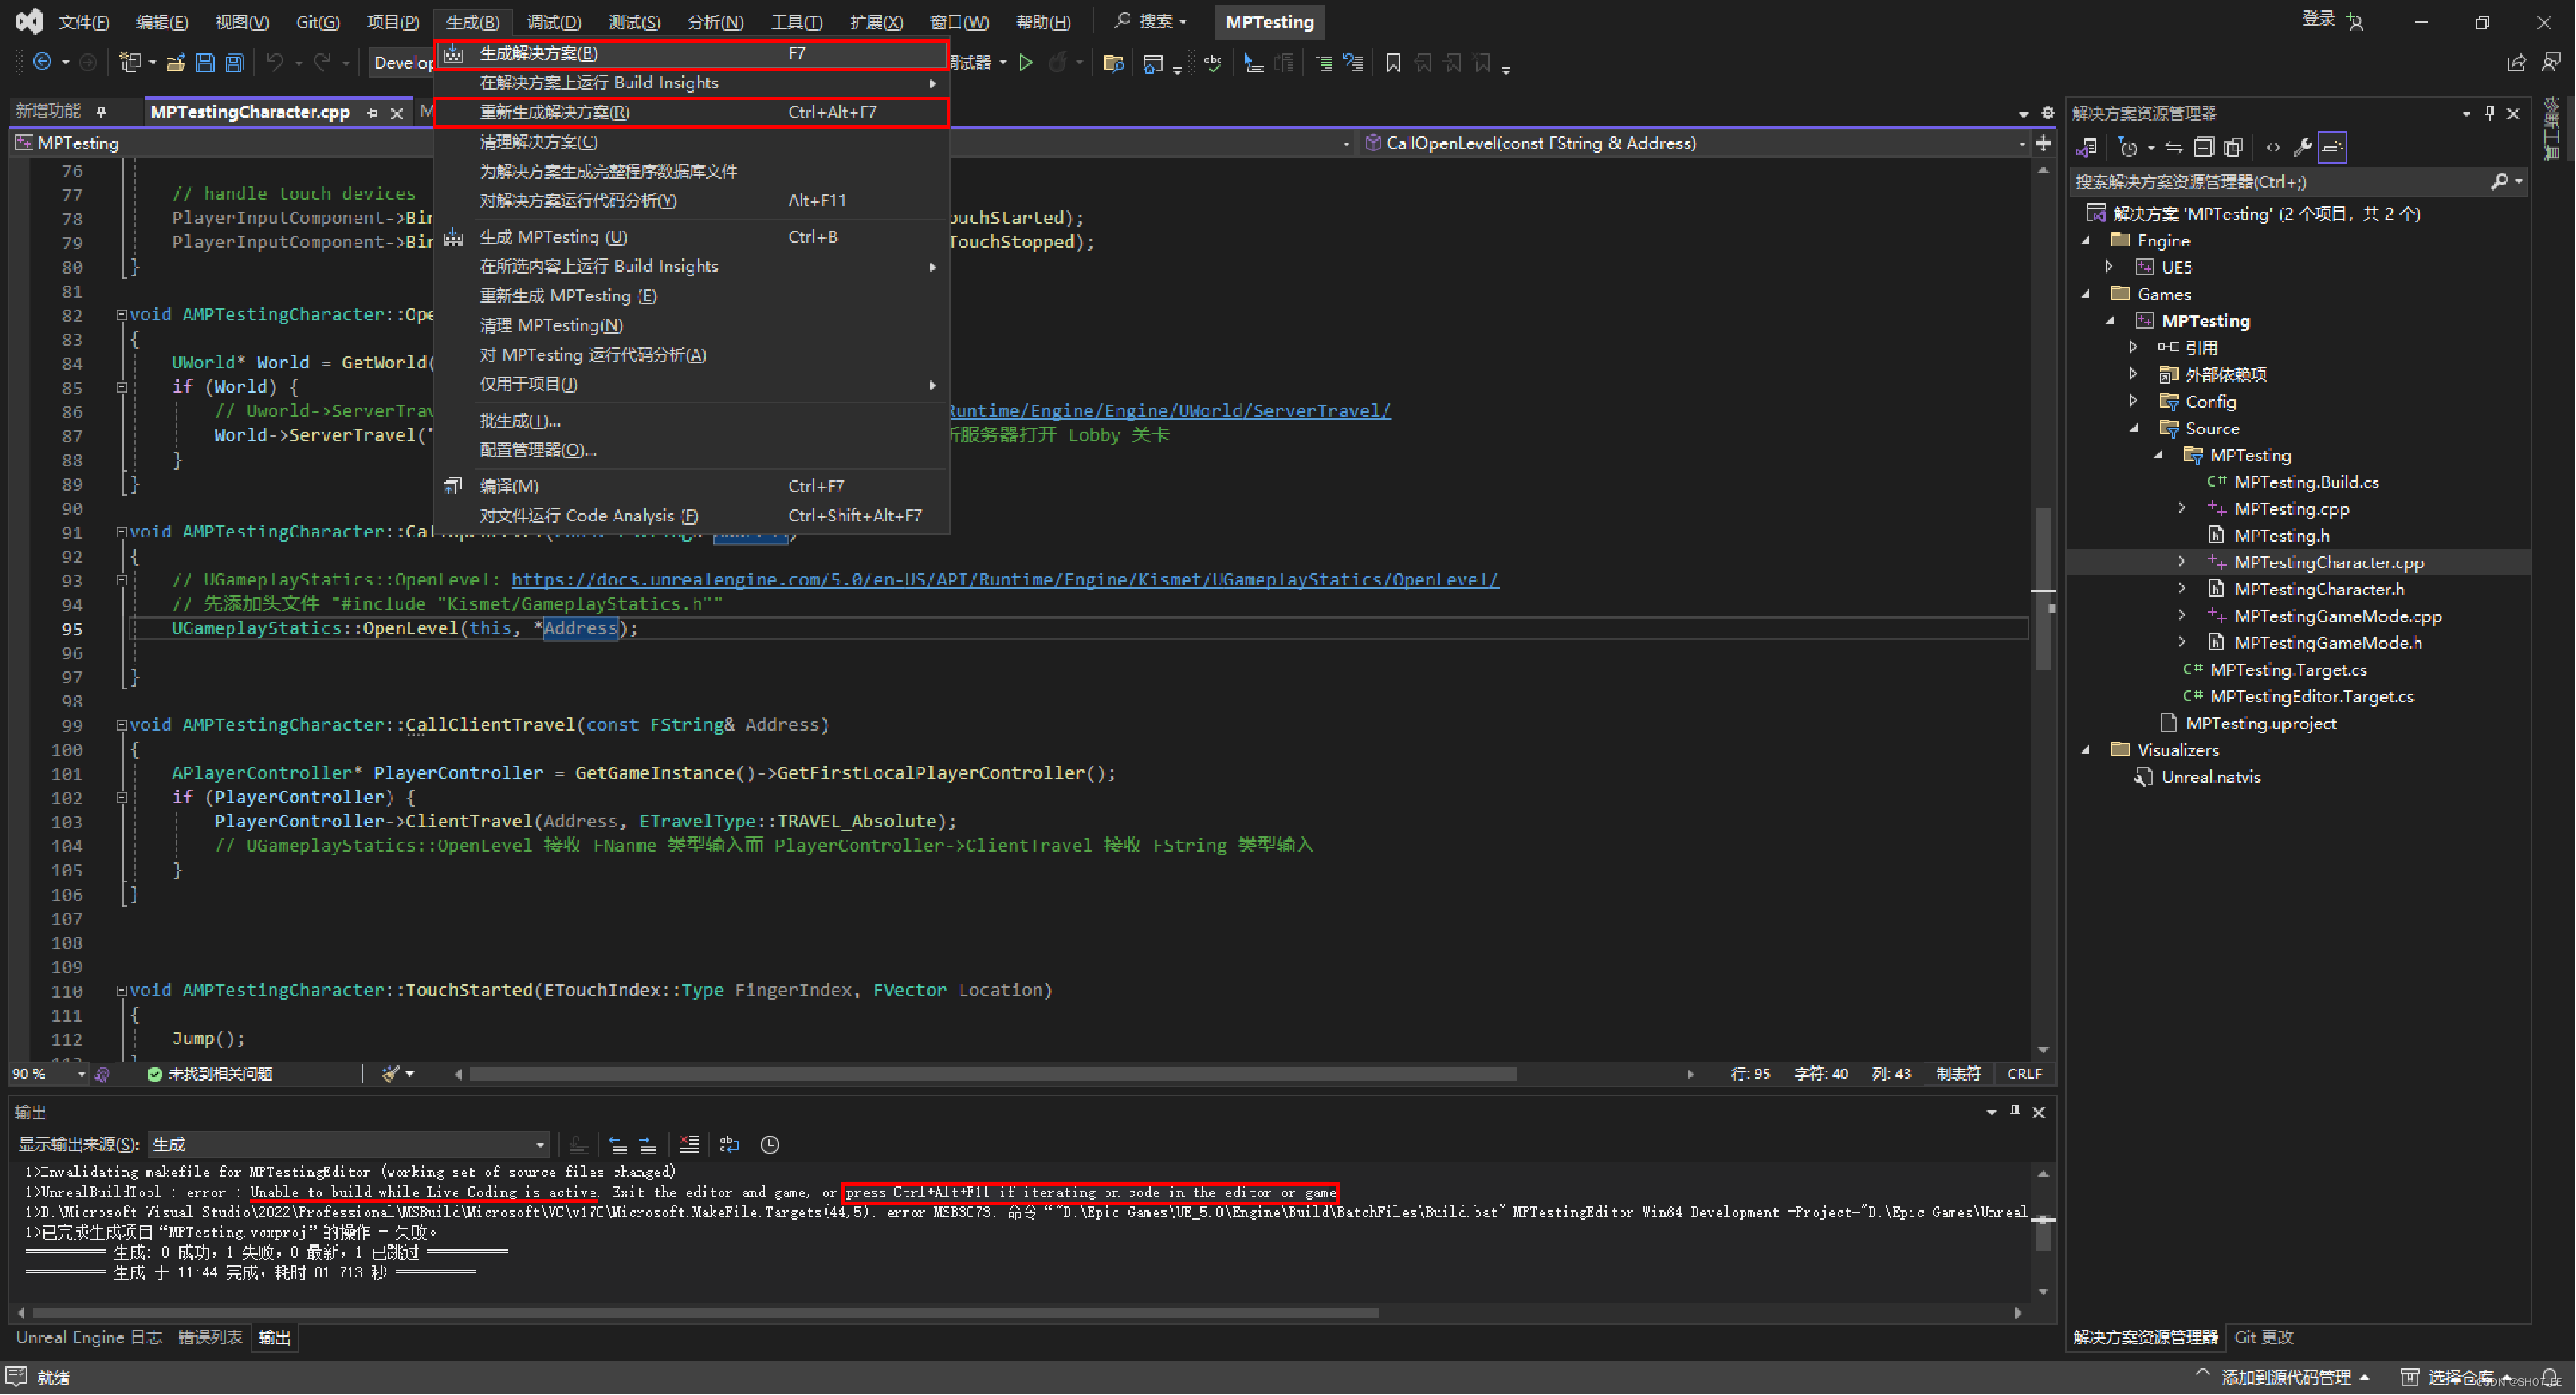Image resolution: width=2576 pixels, height=1395 pixels.
Task: Click 配置管理器(O)... menu entry
Action: coord(692,450)
